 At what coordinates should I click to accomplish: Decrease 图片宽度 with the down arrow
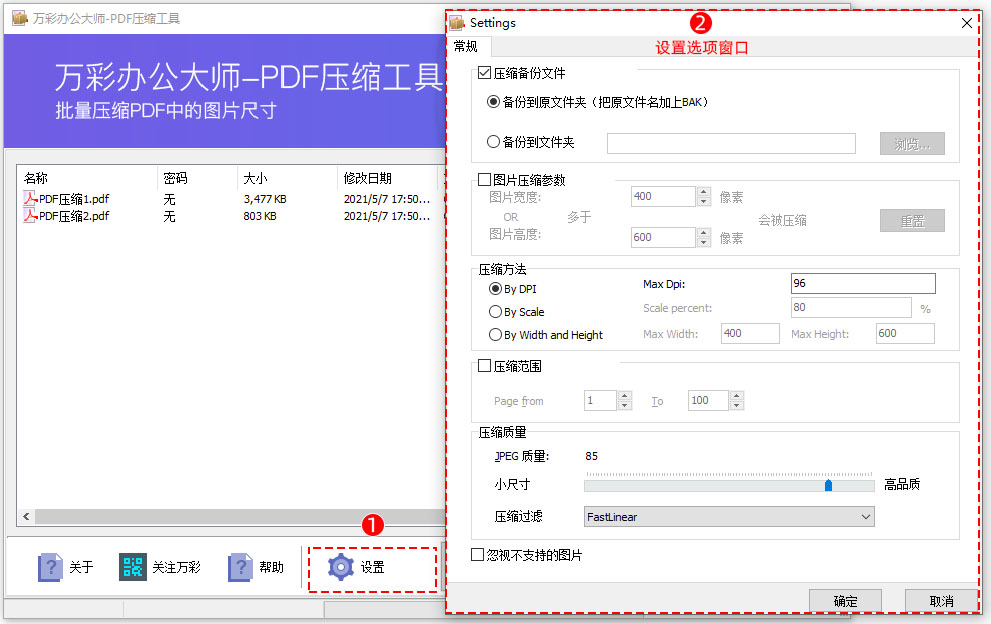pos(704,202)
